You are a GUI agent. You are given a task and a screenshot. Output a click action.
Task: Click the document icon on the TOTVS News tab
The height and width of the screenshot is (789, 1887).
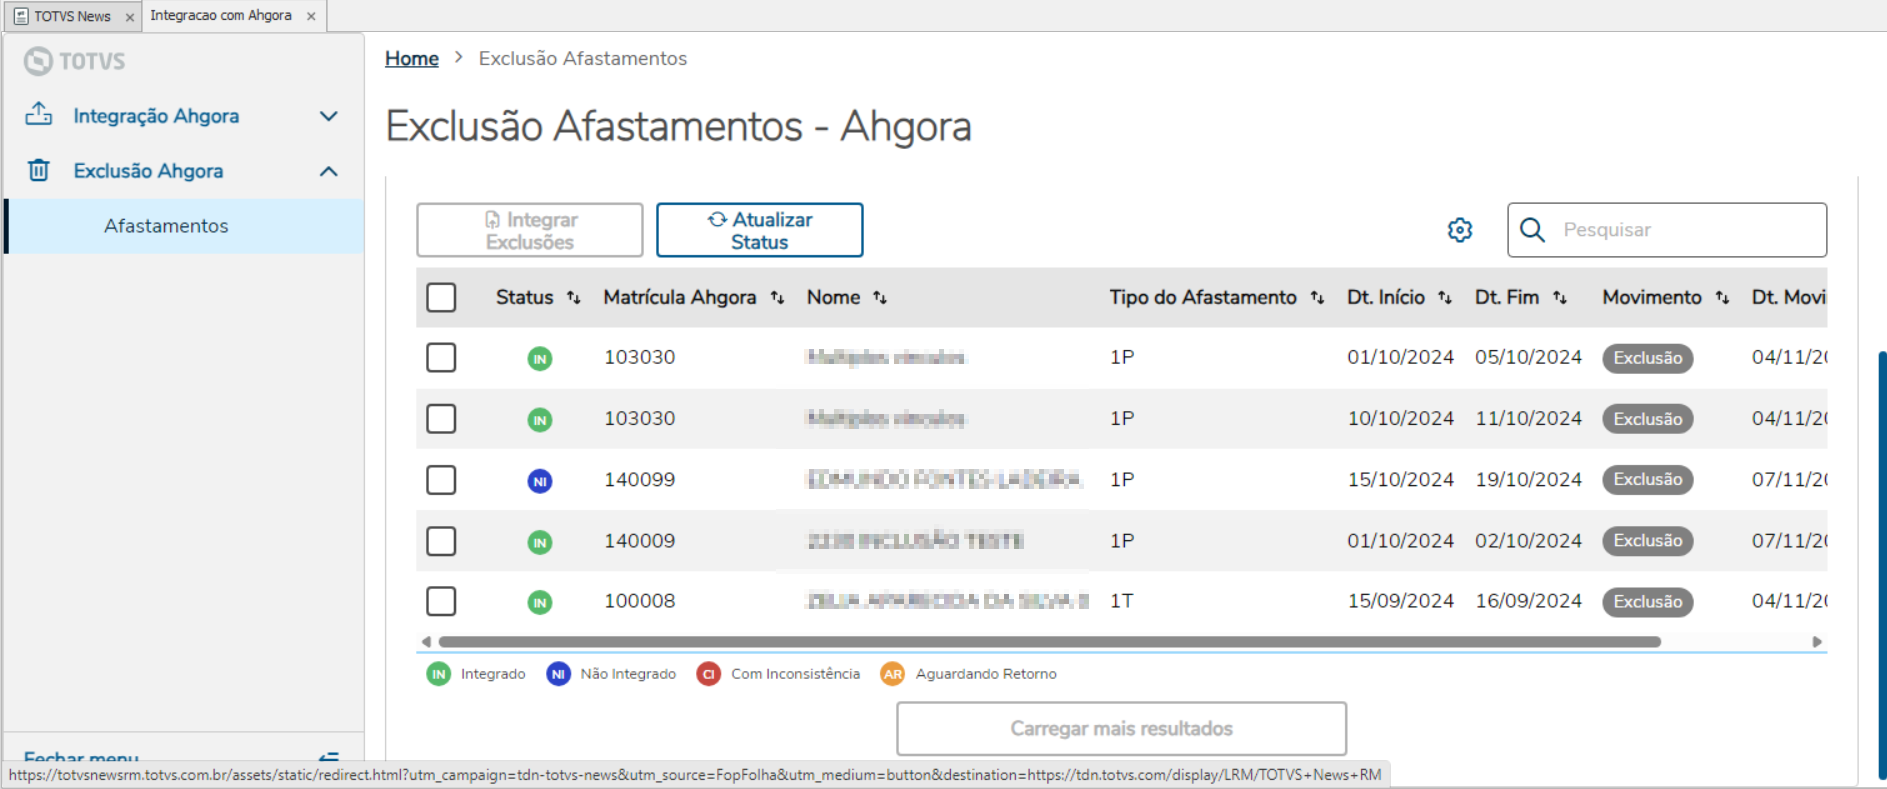(x=21, y=16)
